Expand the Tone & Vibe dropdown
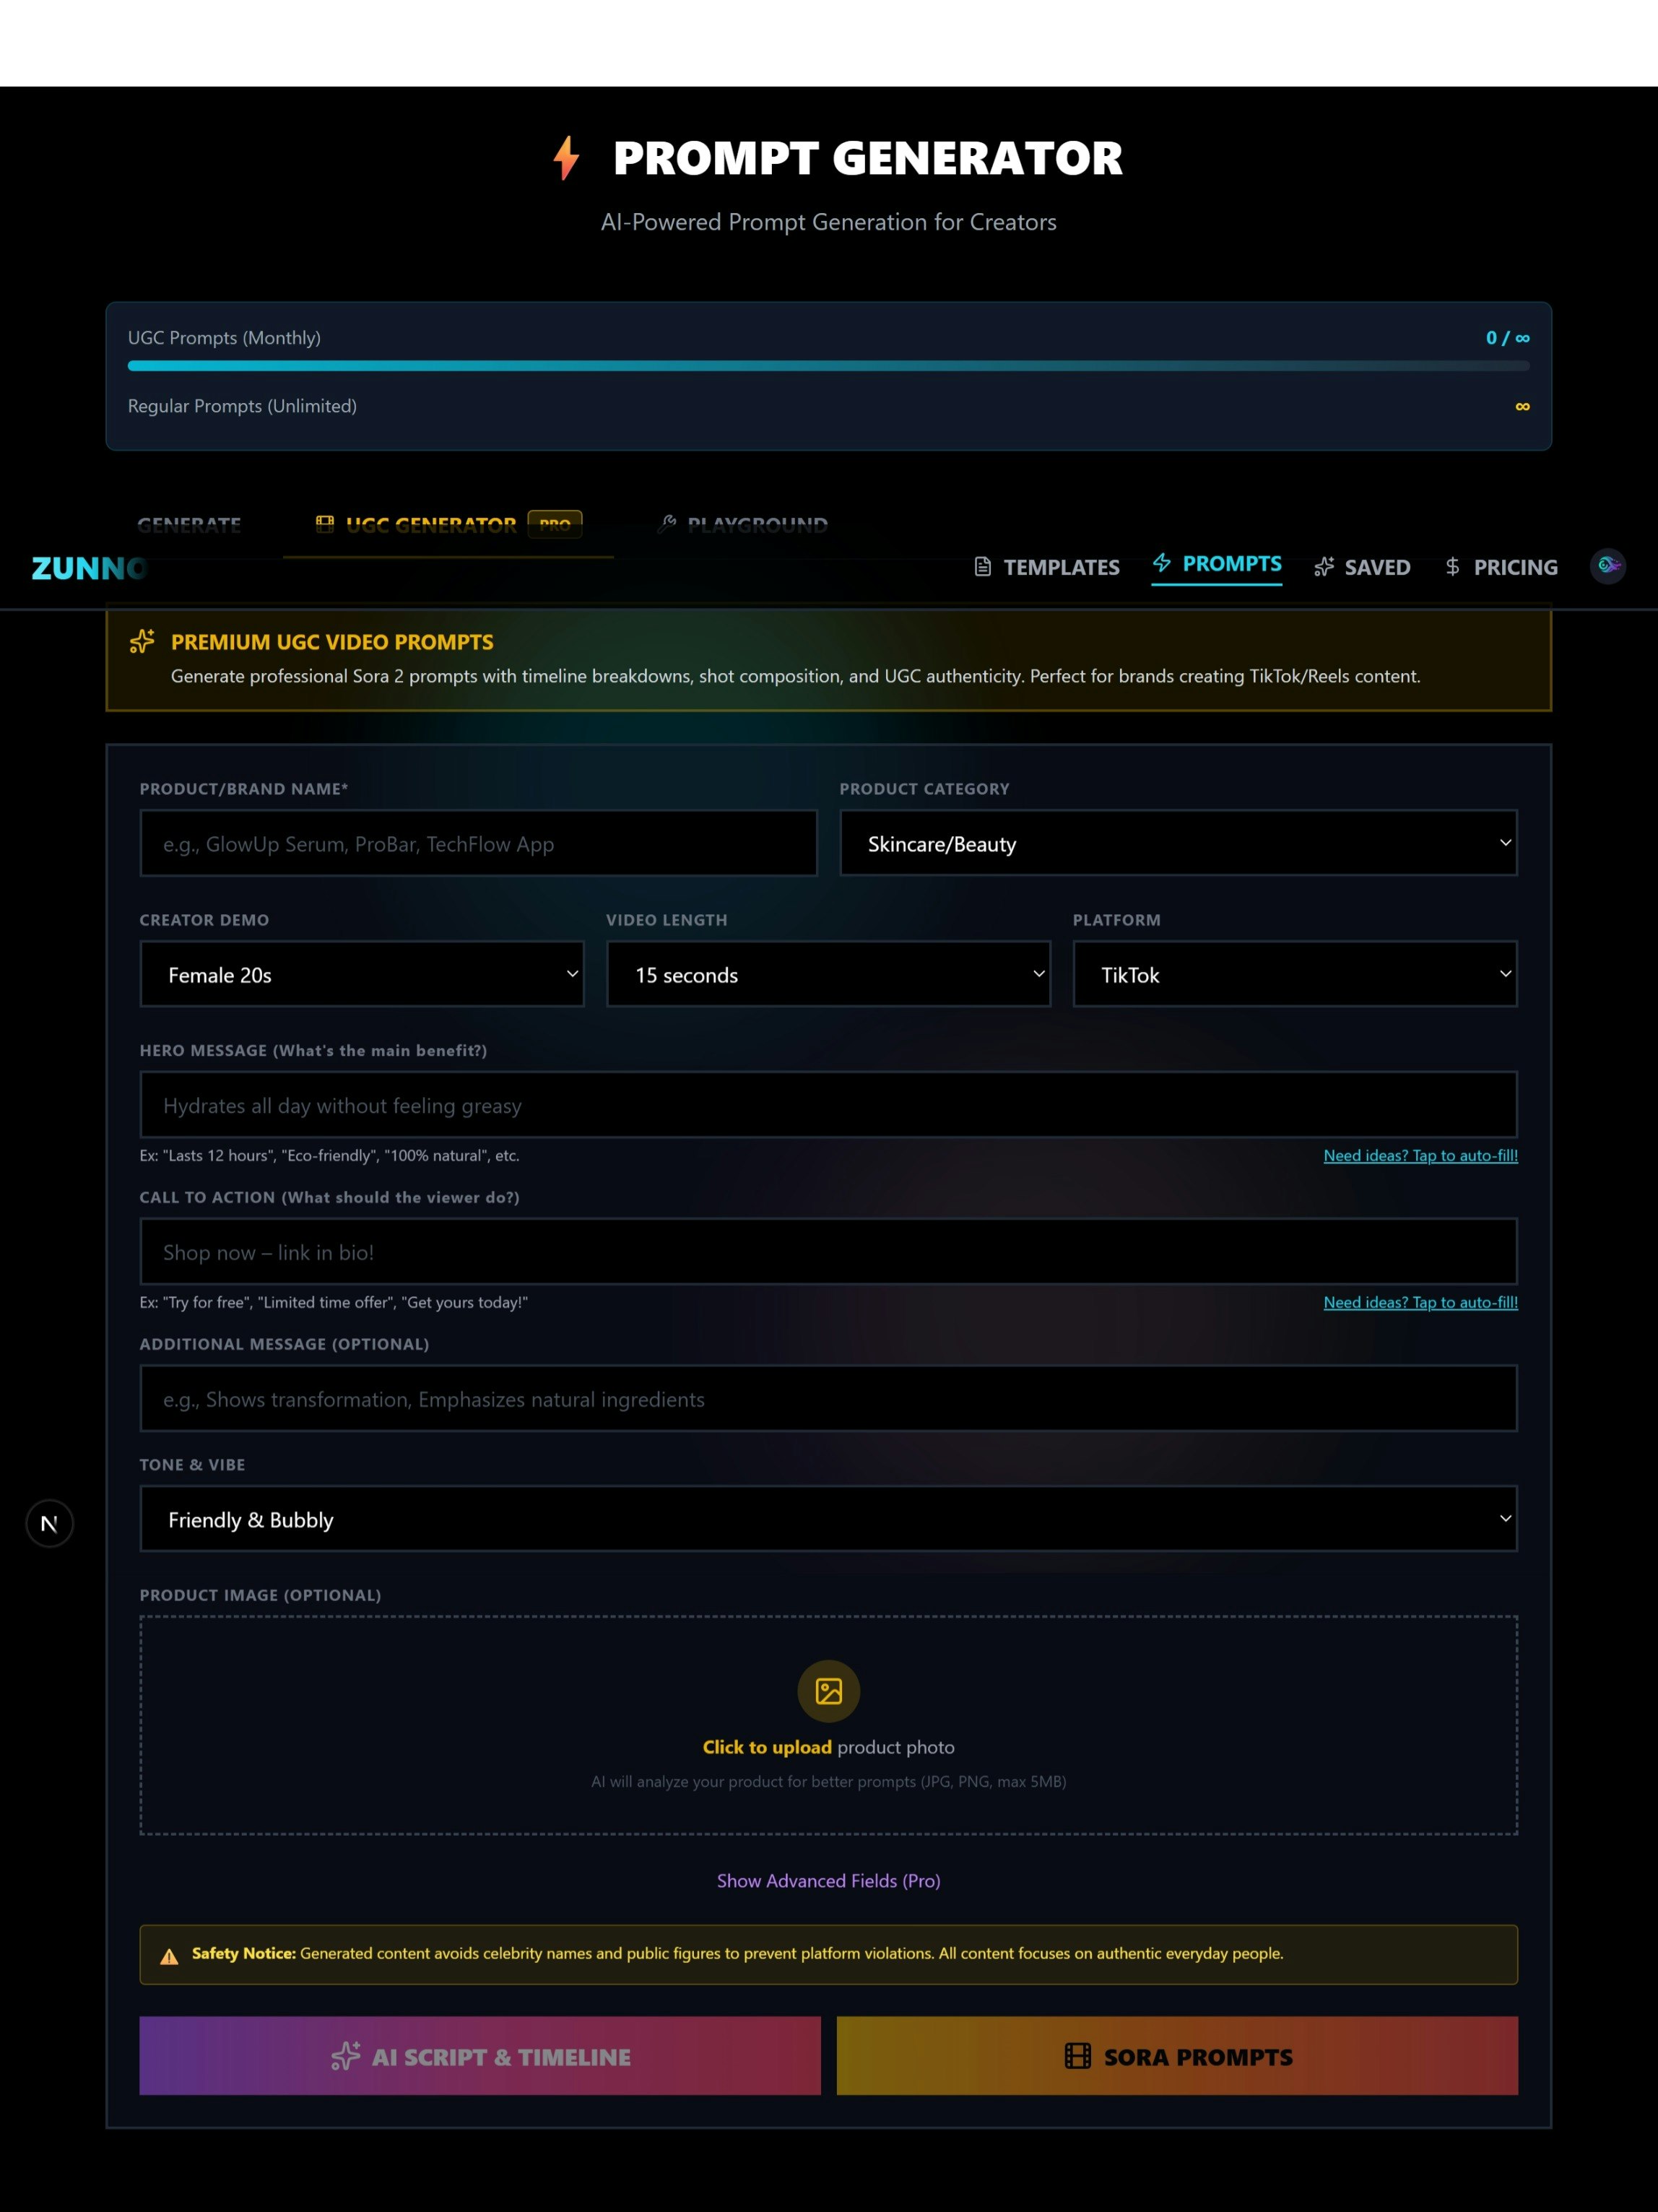 [x=828, y=1519]
